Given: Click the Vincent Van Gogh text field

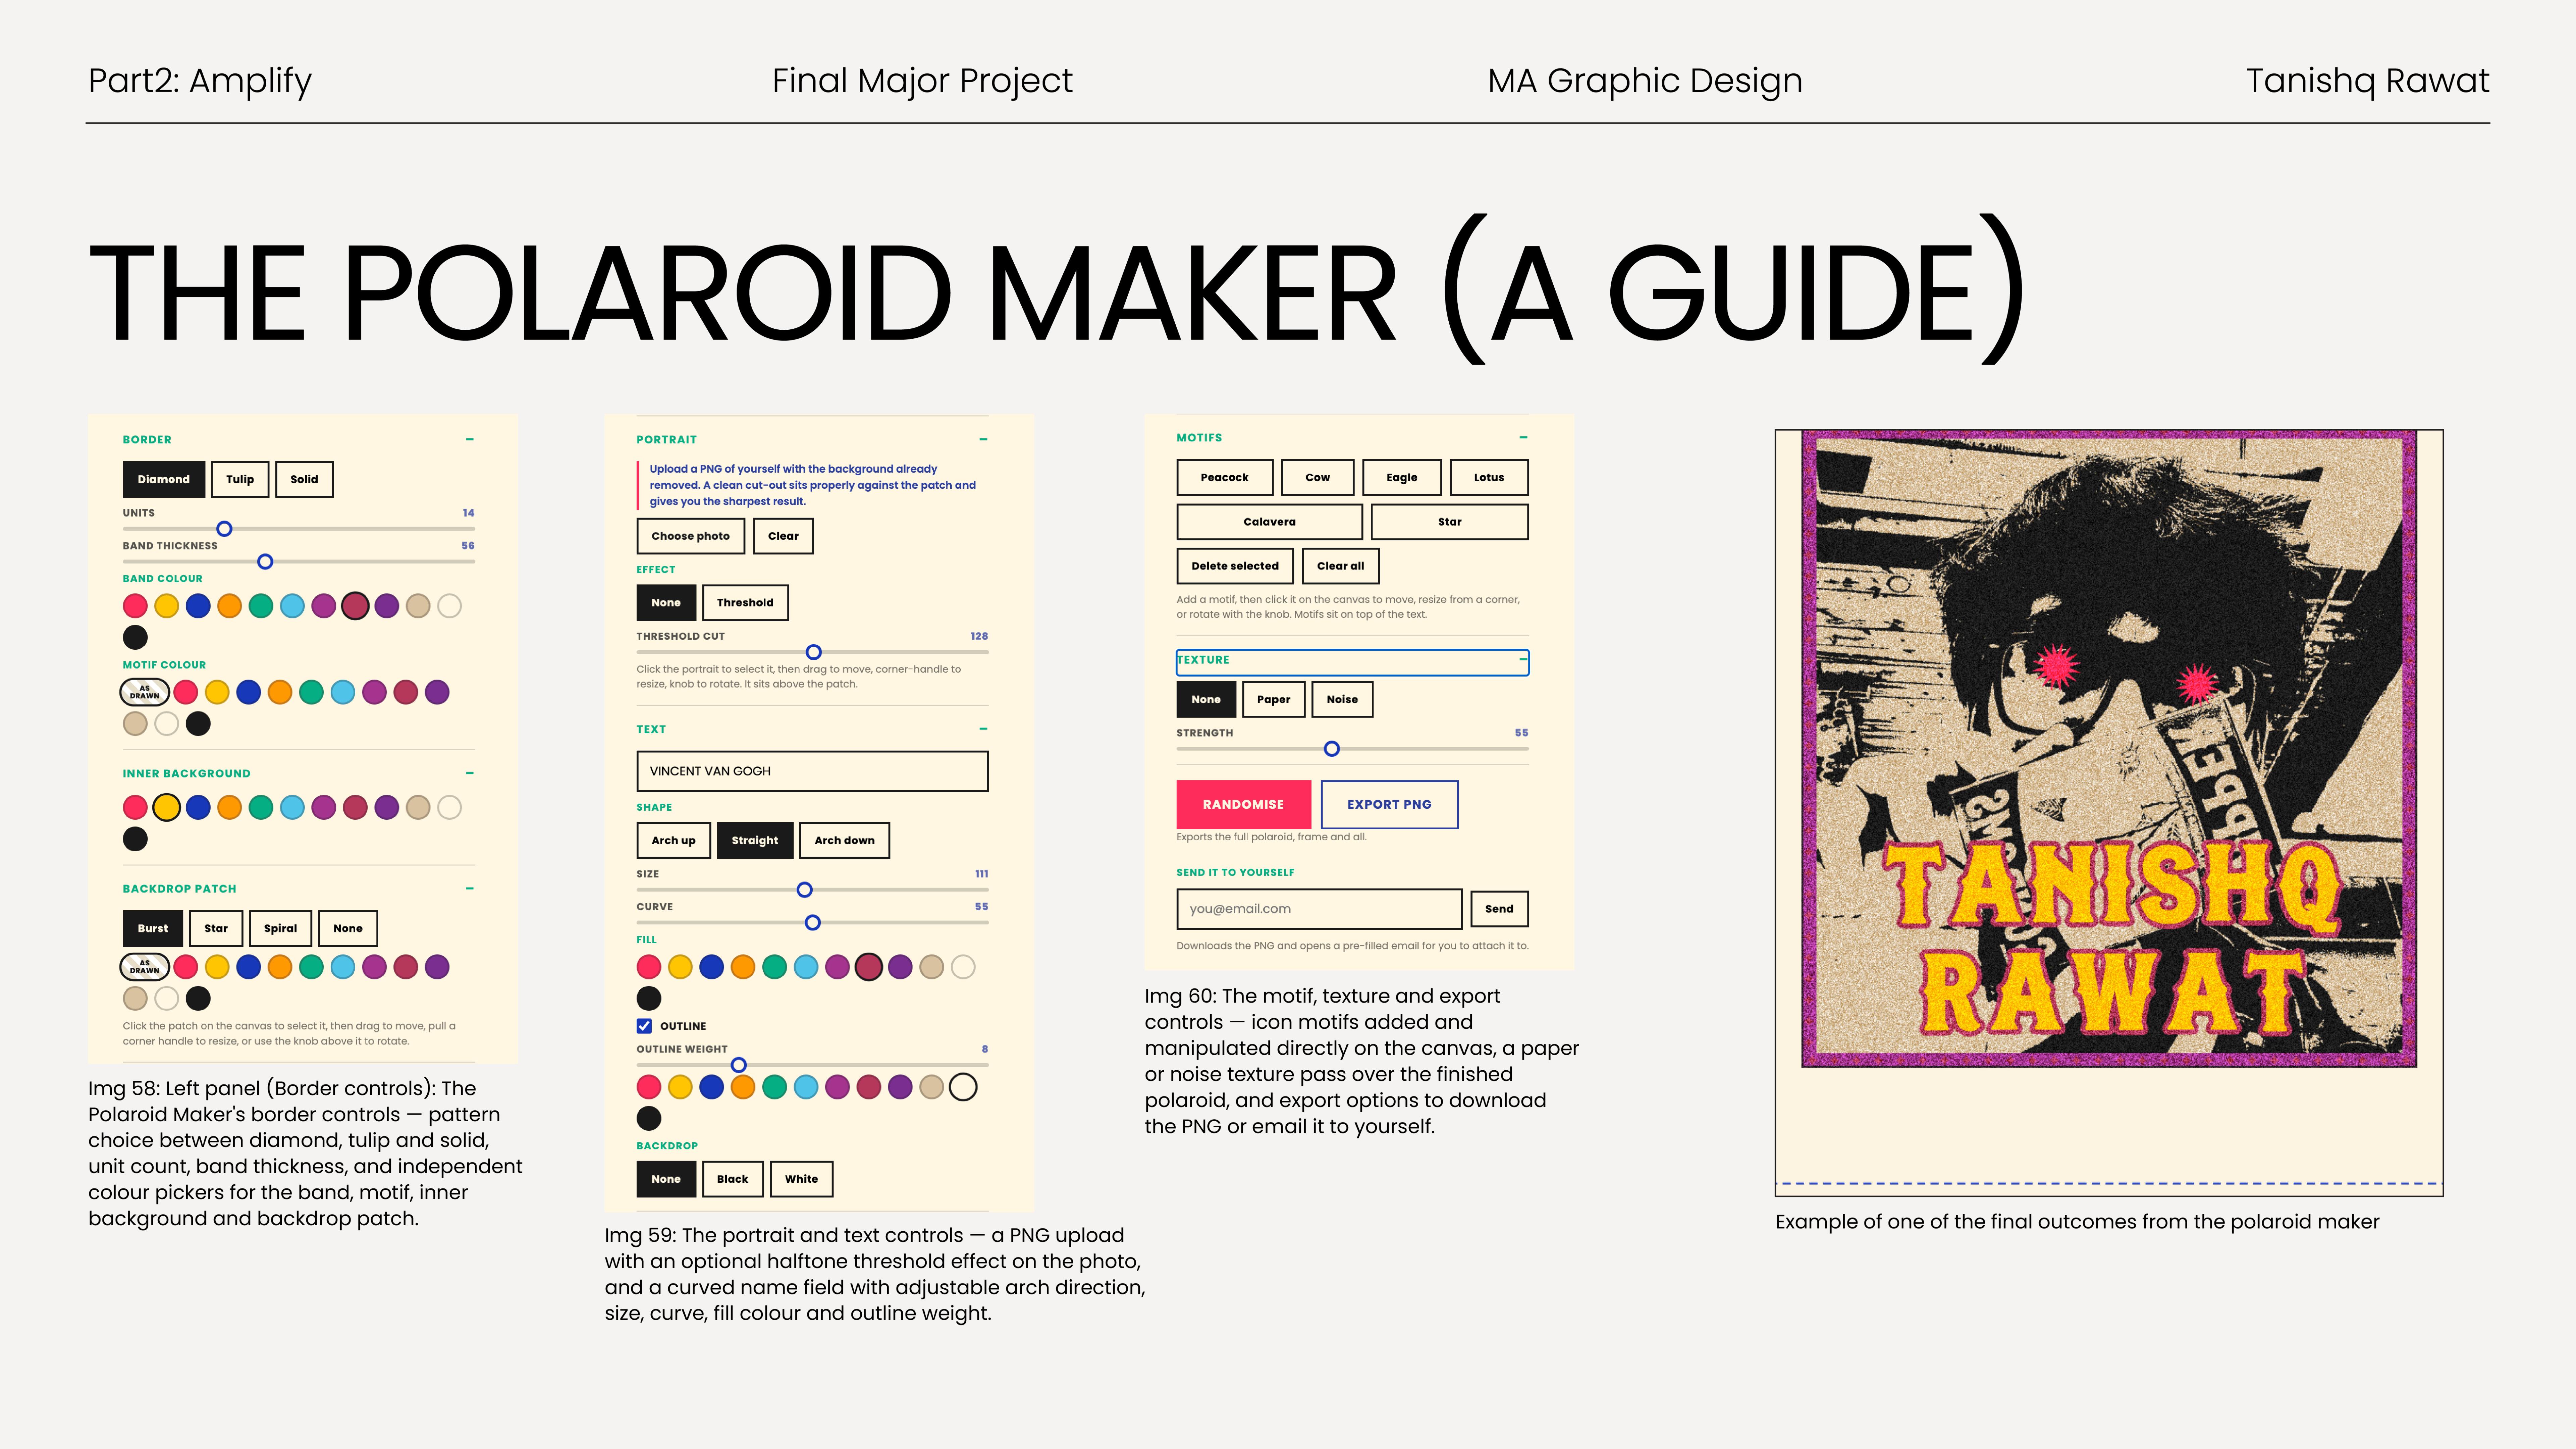Looking at the screenshot, I should tap(812, 771).
